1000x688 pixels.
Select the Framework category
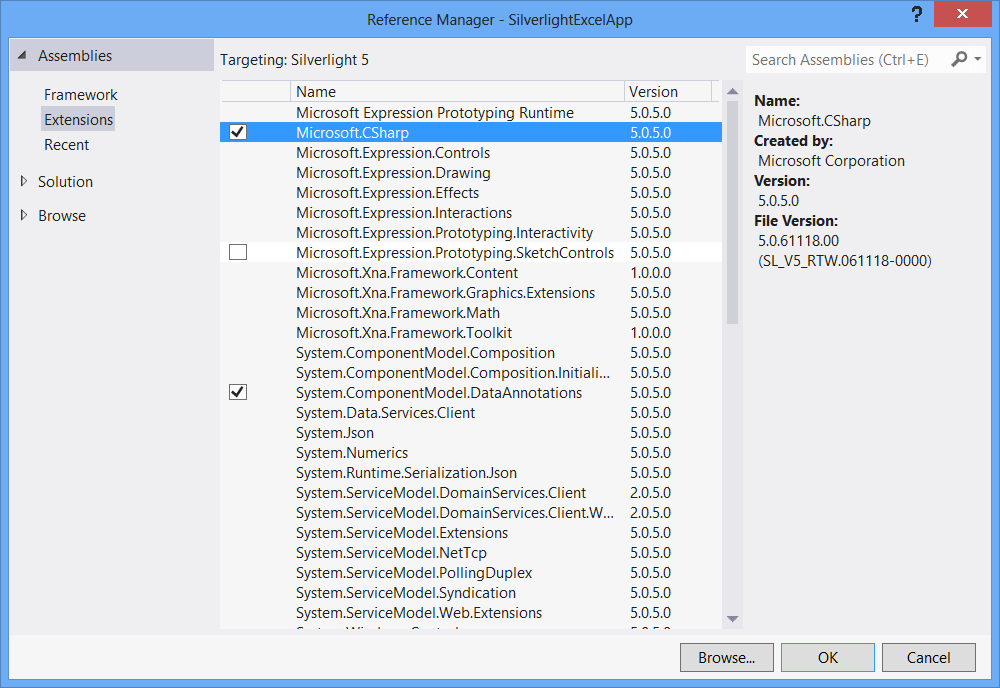point(80,95)
